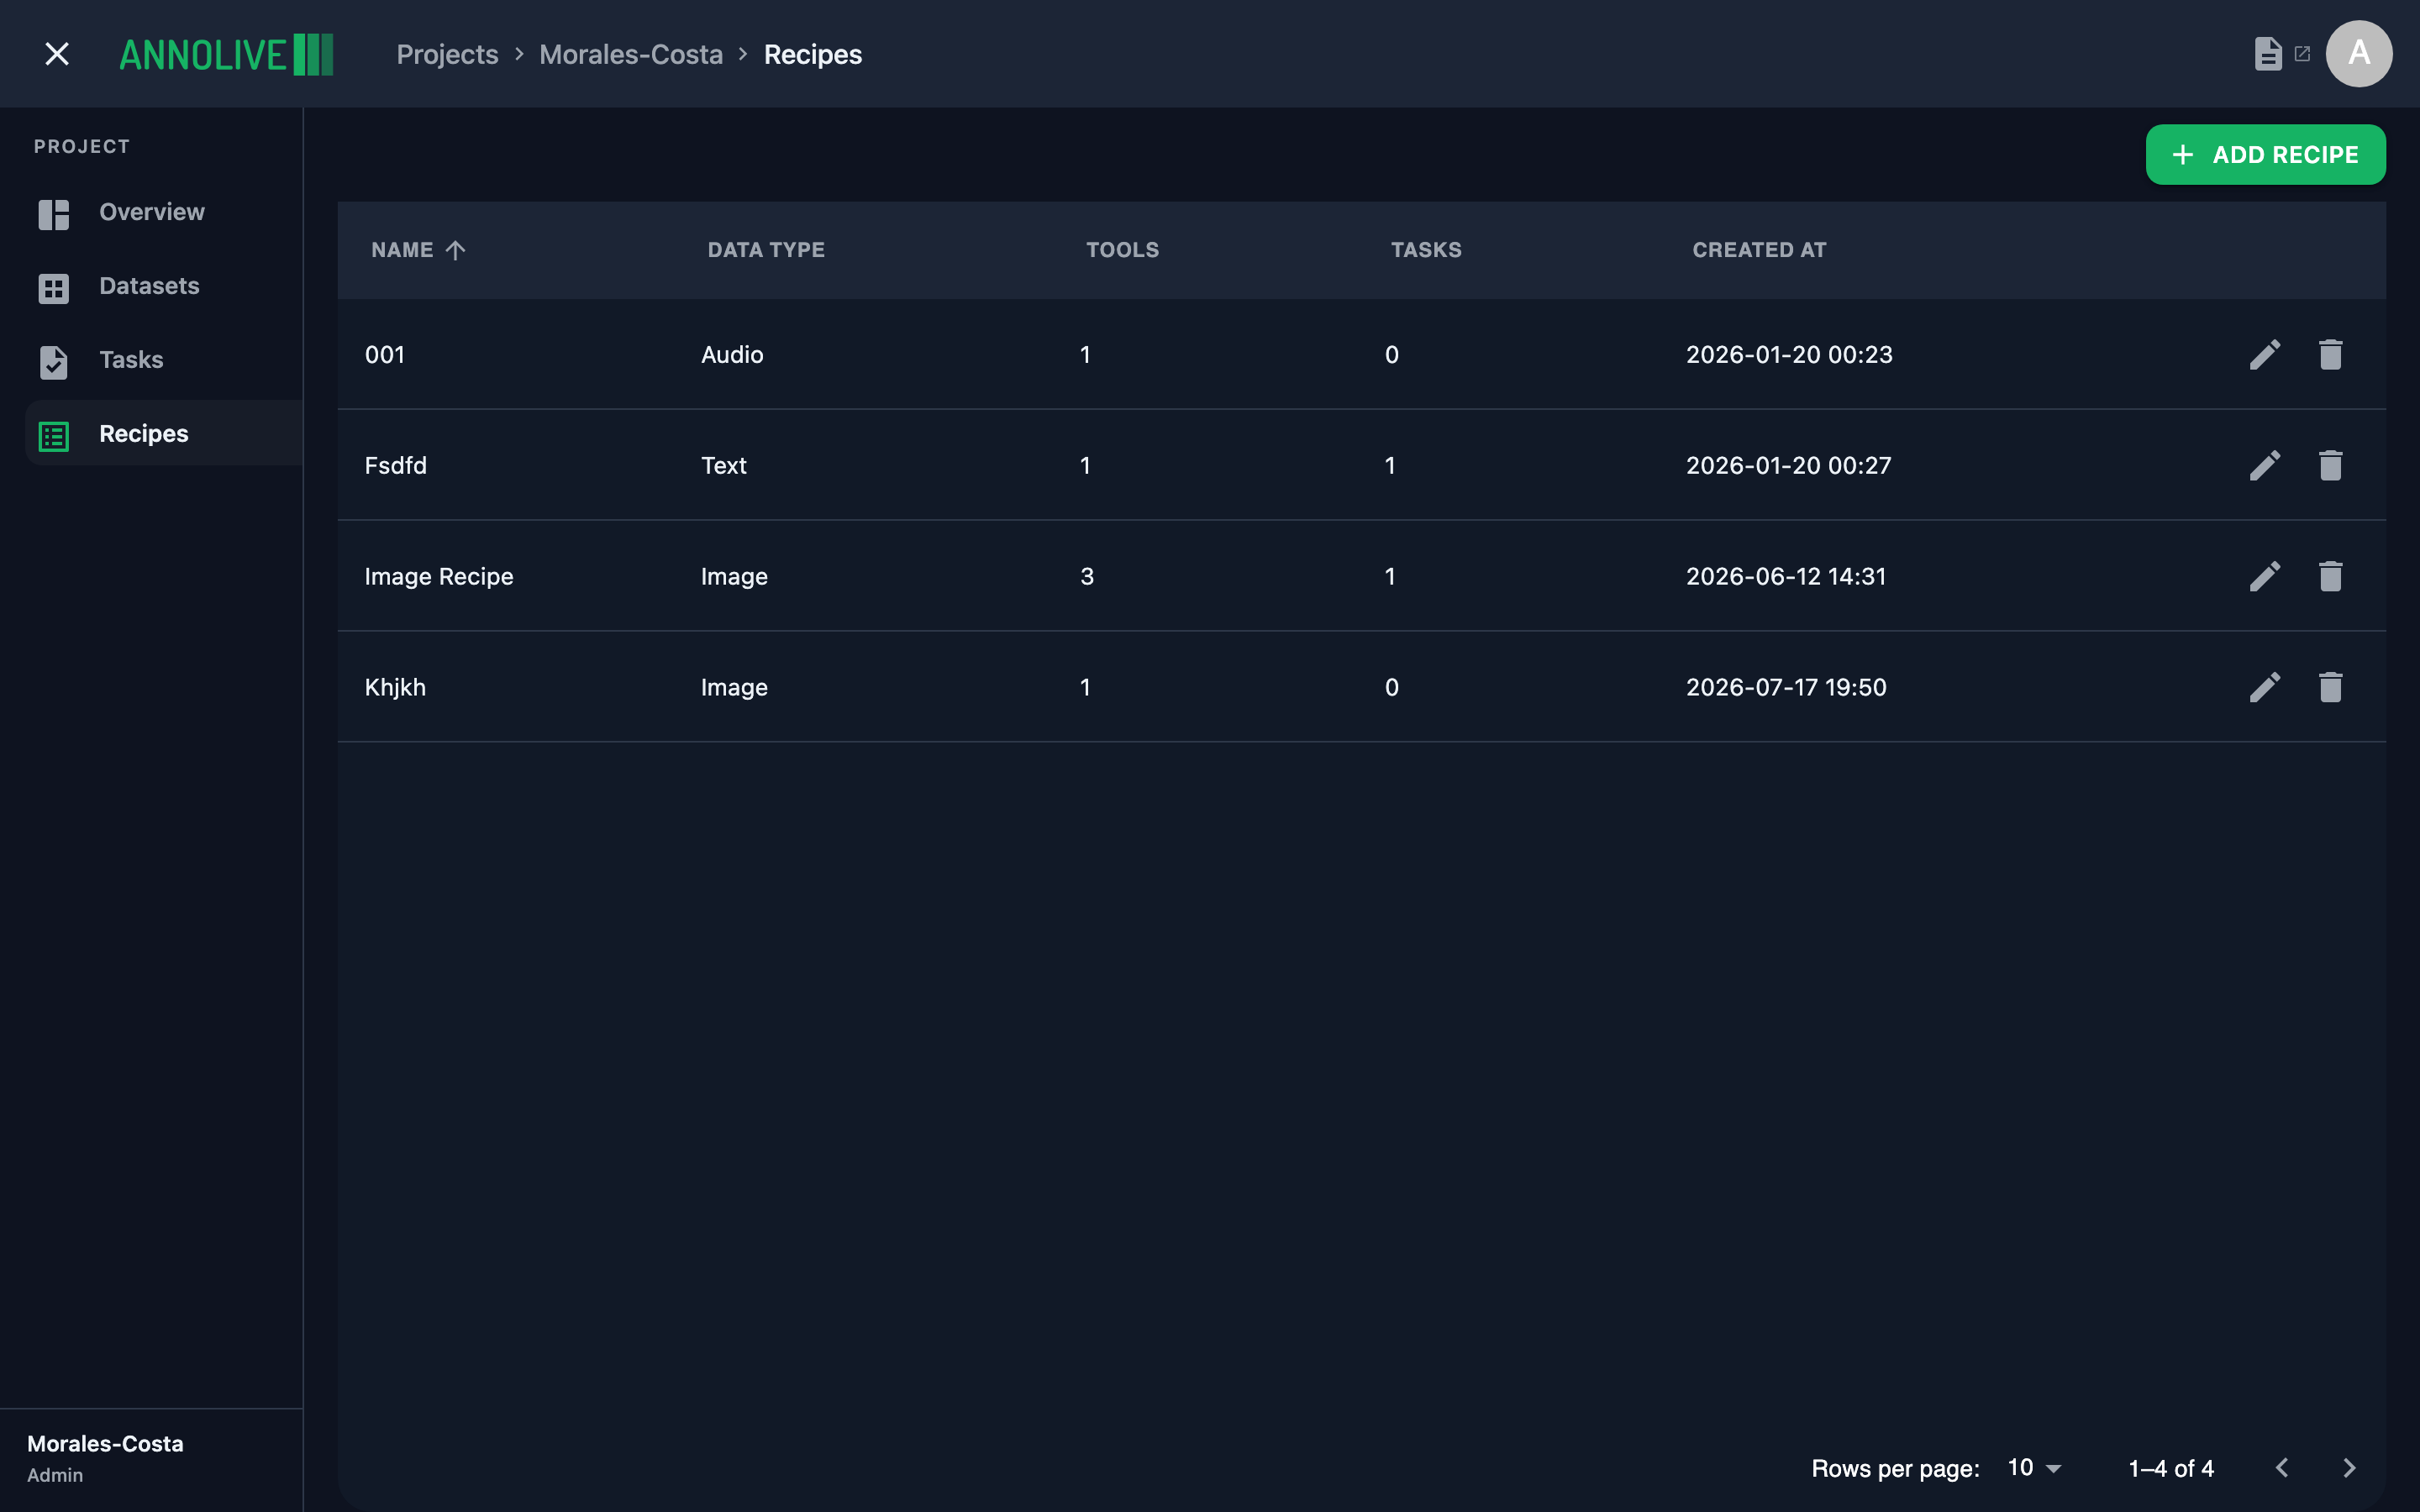Click the 2026-01-20 00:27 date
Viewport: 2420px width, 1512px height.
(x=1788, y=465)
